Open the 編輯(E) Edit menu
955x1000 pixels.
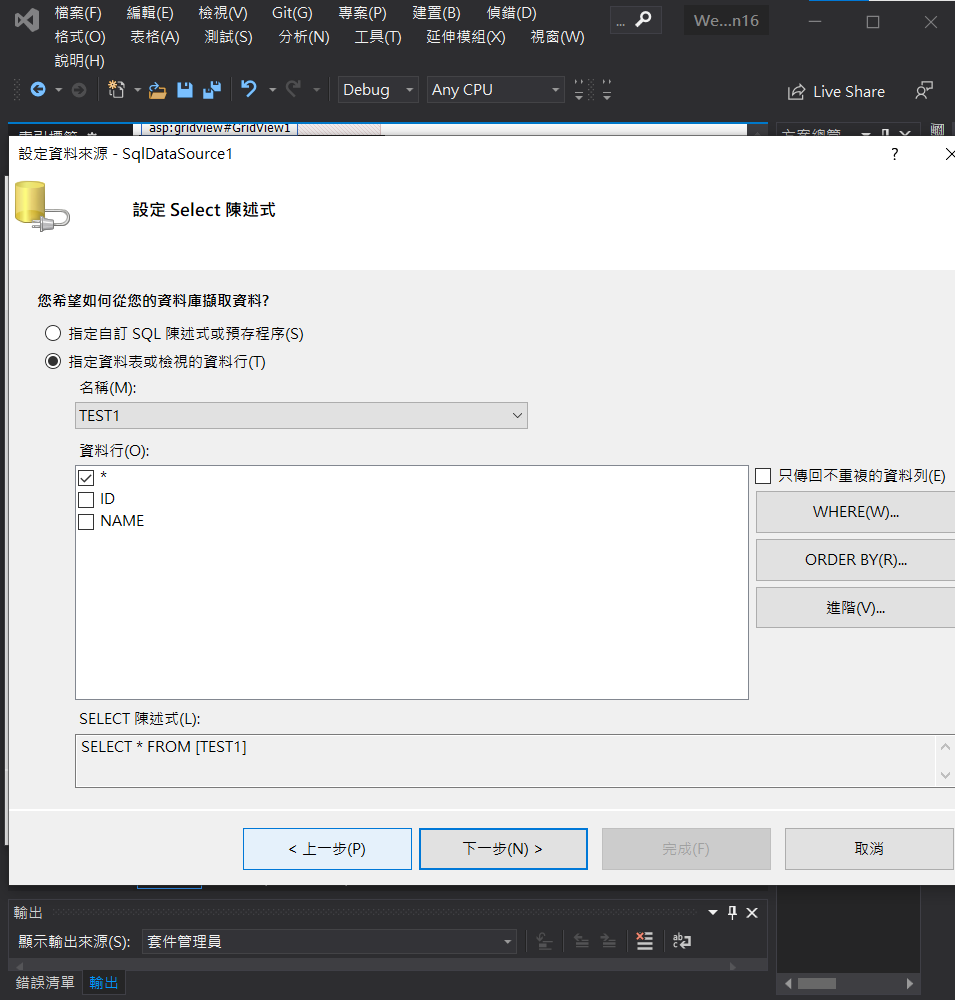(150, 13)
